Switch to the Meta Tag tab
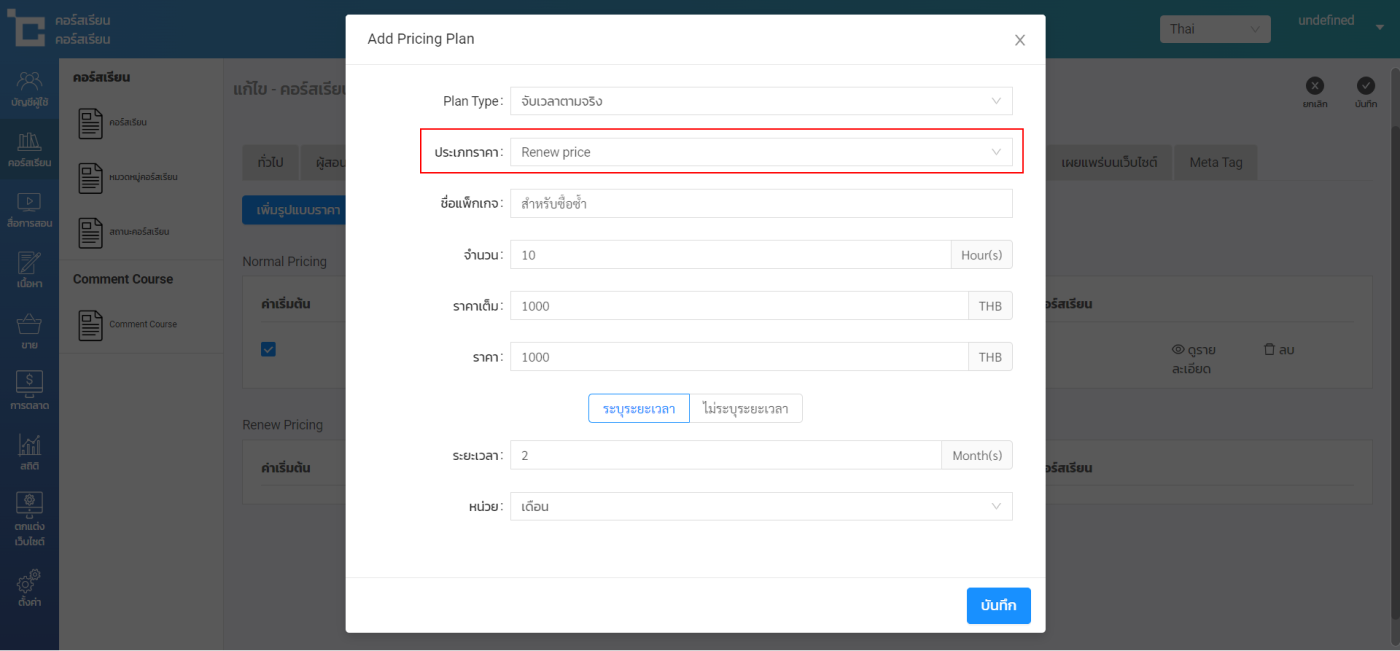Screen dimensions: 1400x651 (x=1215, y=162)
